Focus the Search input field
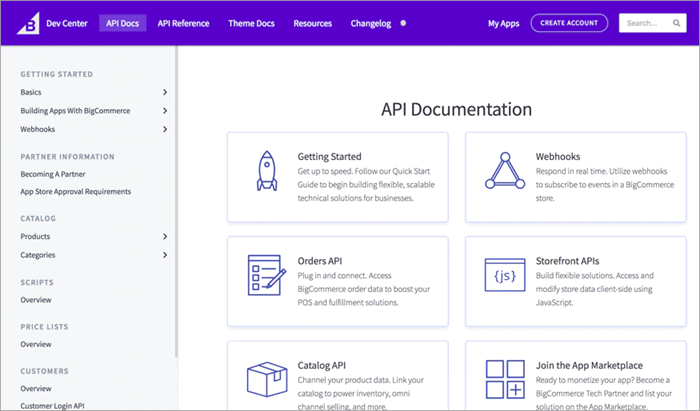Viewport: 700px width, 411px height. pos(653,23)
